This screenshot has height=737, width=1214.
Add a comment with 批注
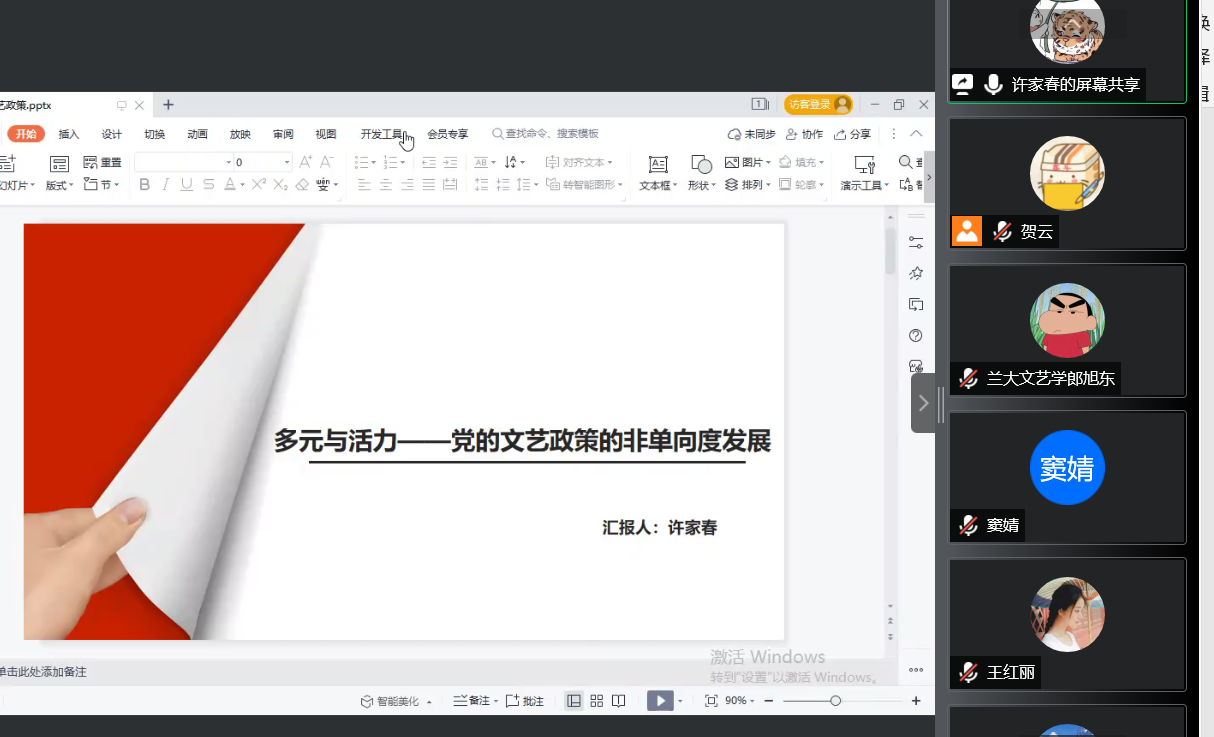(525, 701)
